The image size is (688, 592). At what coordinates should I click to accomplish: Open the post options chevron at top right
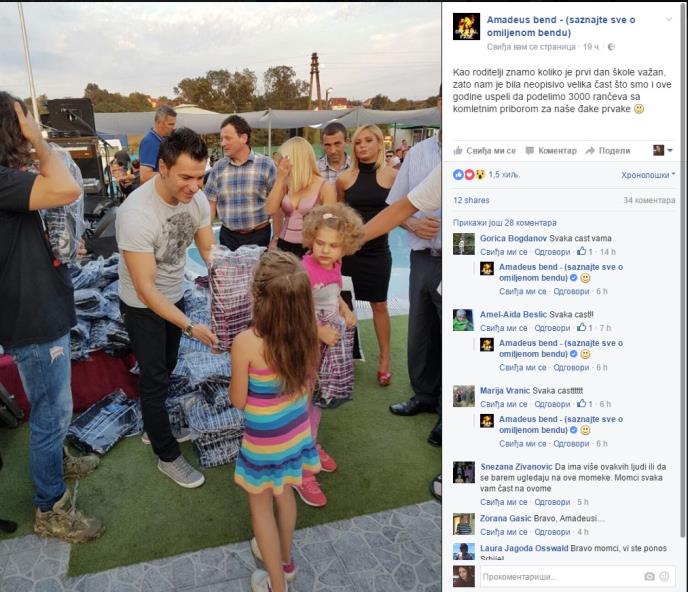pyautogui.click(x=669, y=19)
